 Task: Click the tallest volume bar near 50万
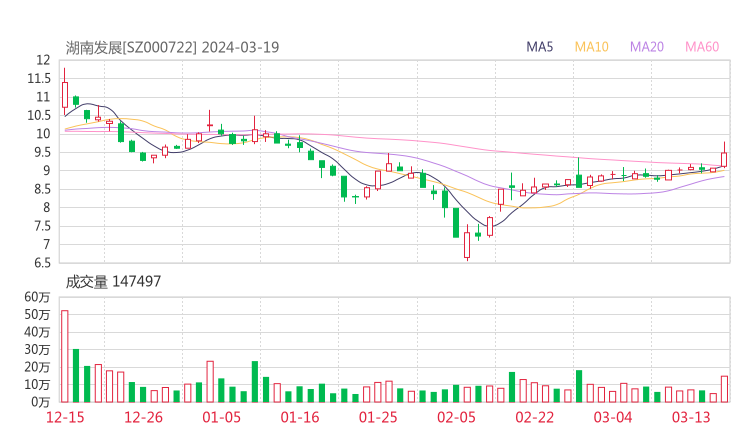point(65,356)
